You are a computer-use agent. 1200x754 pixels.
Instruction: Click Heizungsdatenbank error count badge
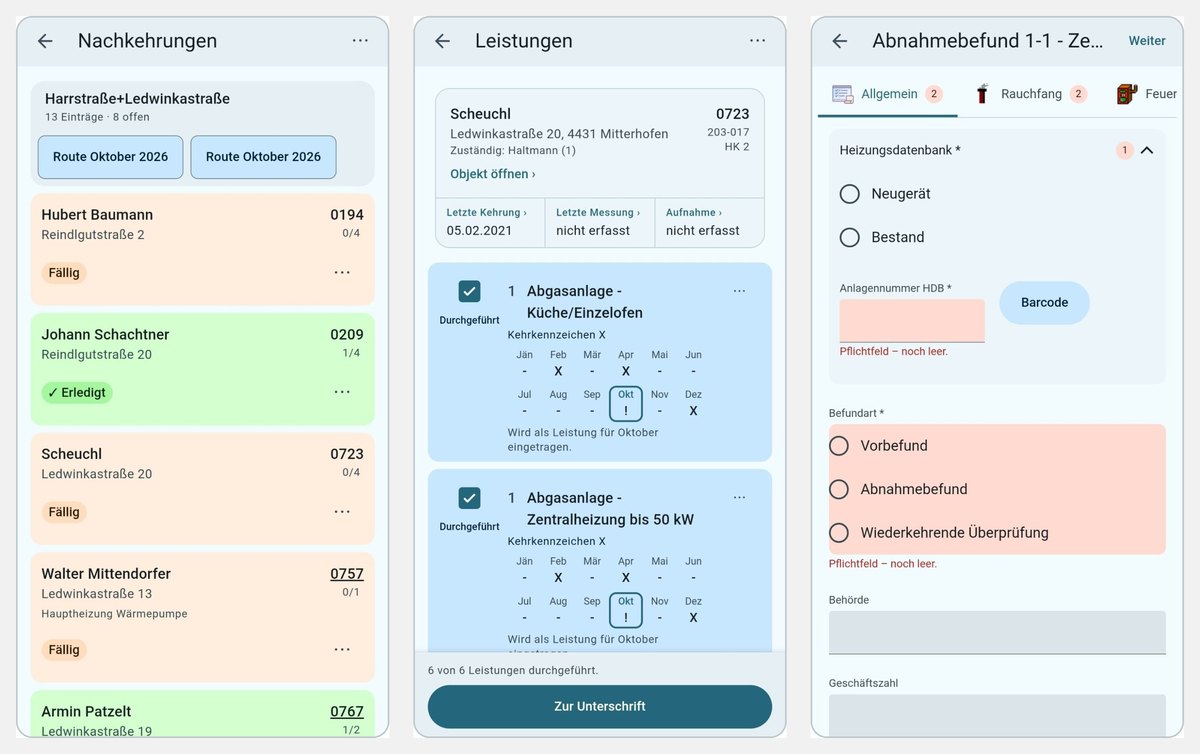click(1124, 150)
